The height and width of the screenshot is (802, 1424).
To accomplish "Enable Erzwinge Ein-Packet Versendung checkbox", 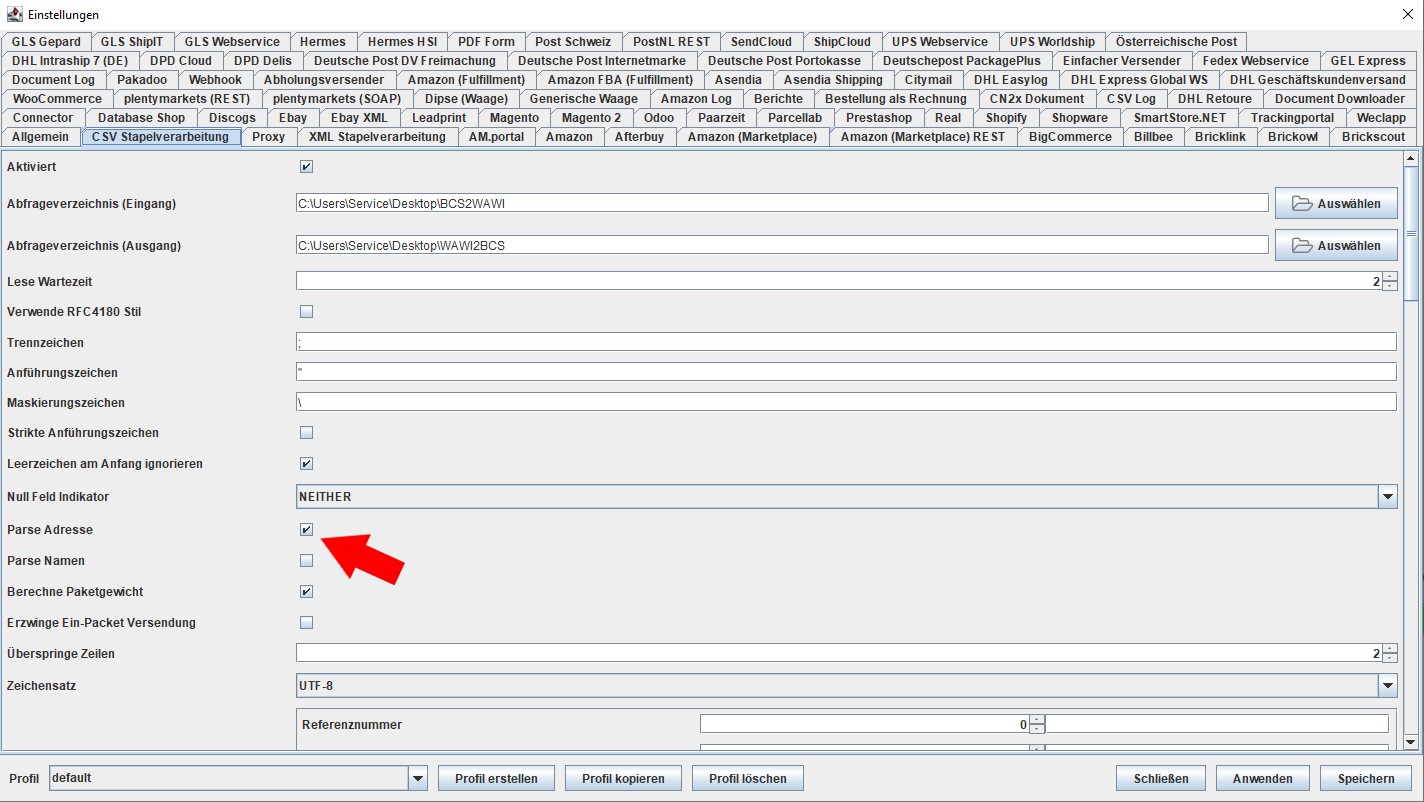I will coord(306,623).
